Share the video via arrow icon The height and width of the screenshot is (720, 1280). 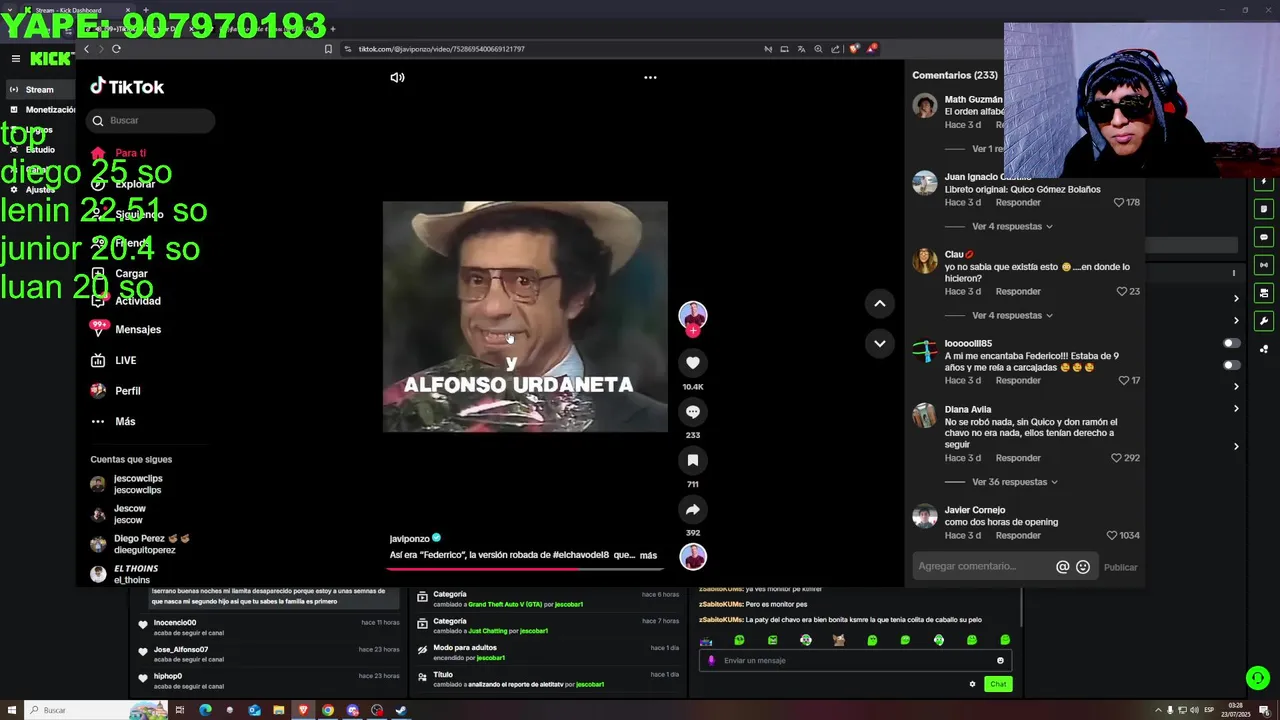pos(693,510)
